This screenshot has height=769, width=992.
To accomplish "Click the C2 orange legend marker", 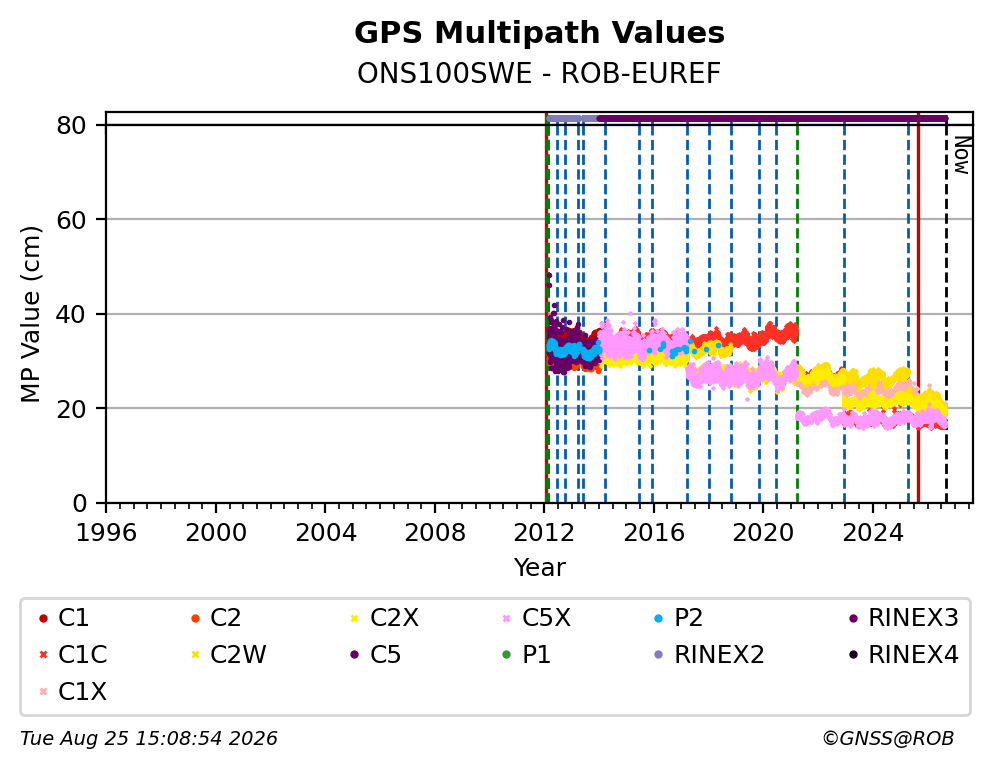I will (x=195, y=618).
